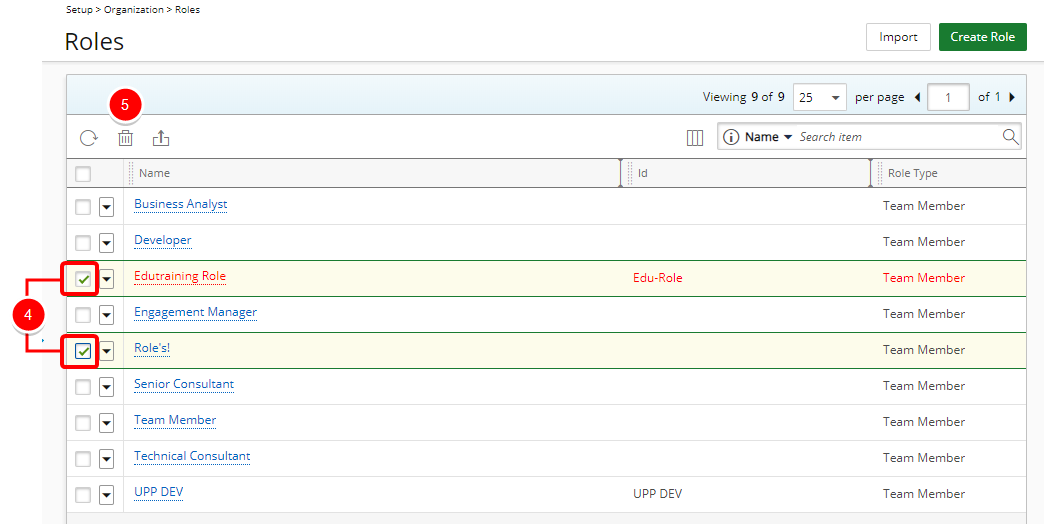Check the Engagement Manager row checkbox
The image size is (1044, 524).
83,315
